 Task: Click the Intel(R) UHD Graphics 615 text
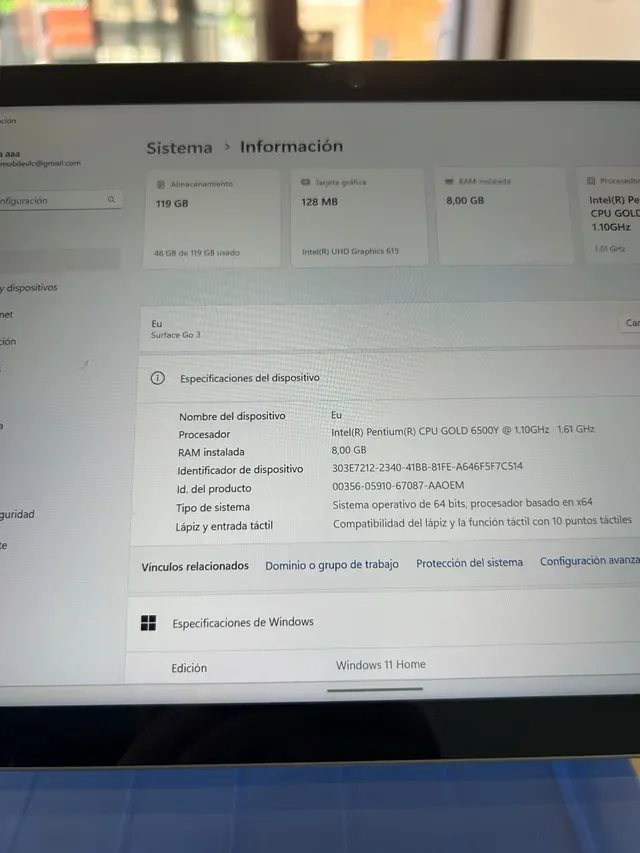click(350, 251)
